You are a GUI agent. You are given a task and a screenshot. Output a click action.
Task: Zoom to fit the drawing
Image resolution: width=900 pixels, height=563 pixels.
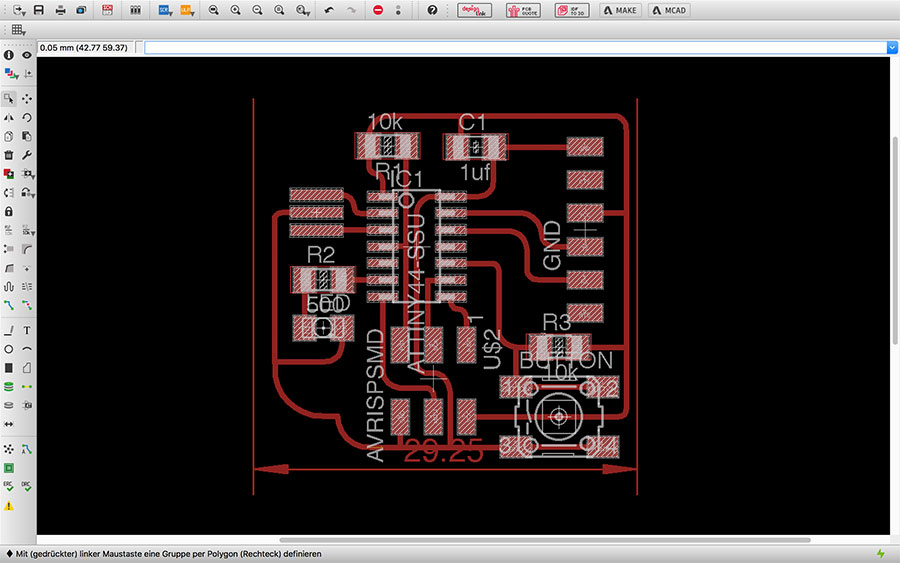[213, 10]
